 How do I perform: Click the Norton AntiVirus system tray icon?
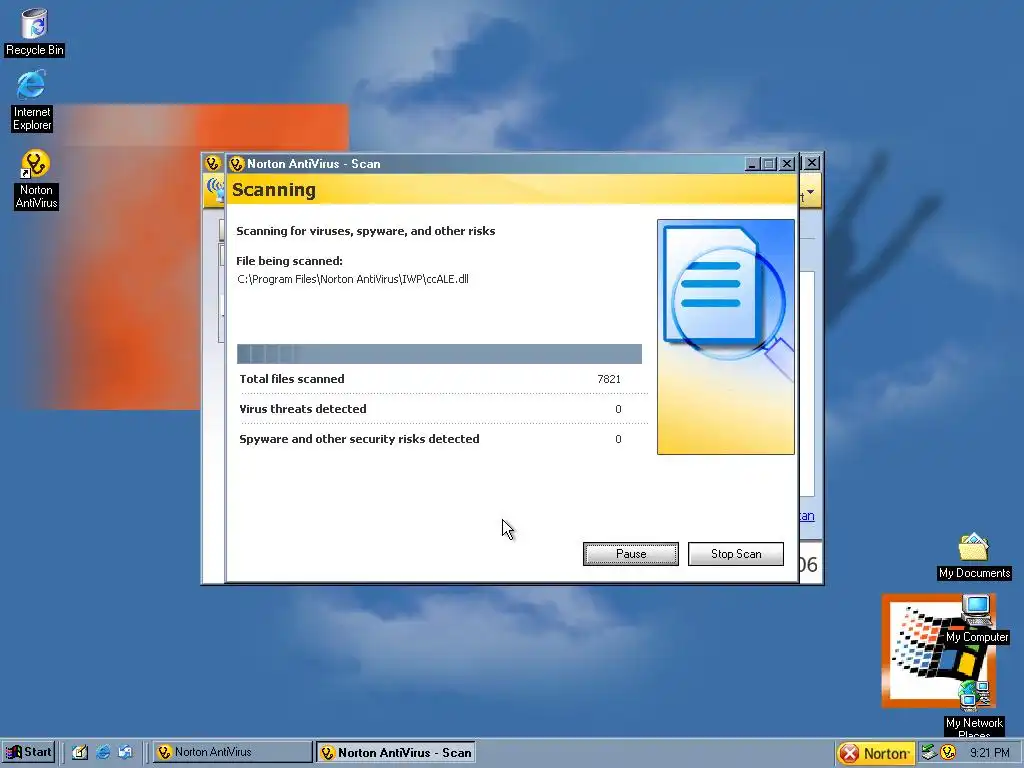[x=948, y=752]
